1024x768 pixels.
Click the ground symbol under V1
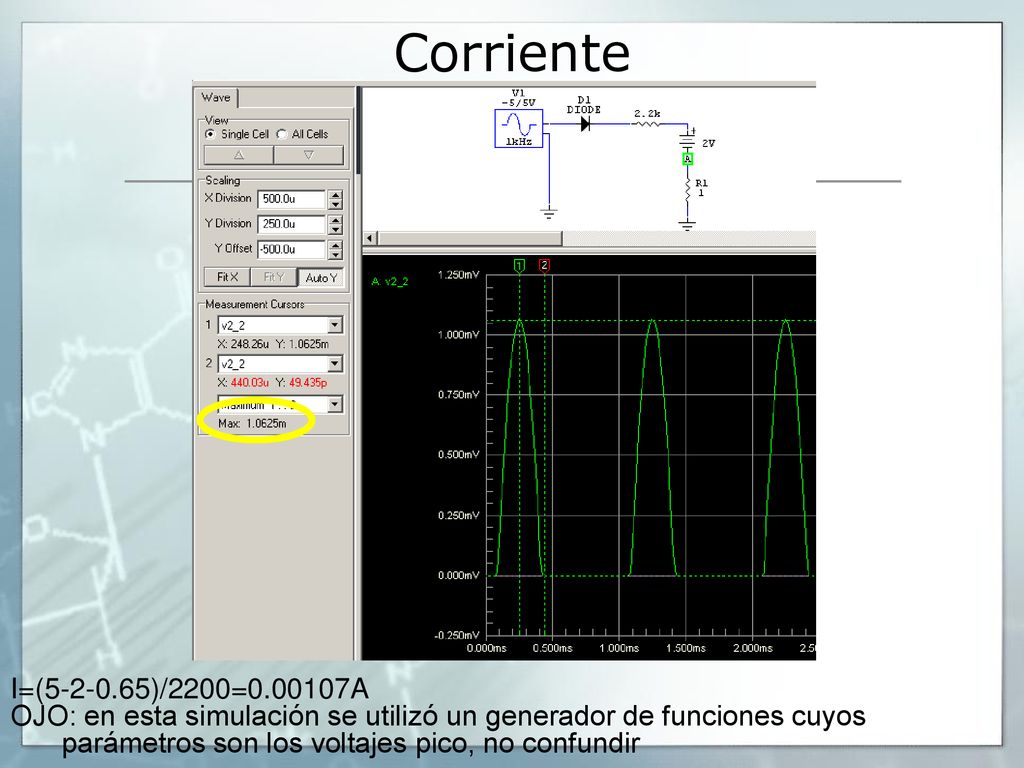549,213
